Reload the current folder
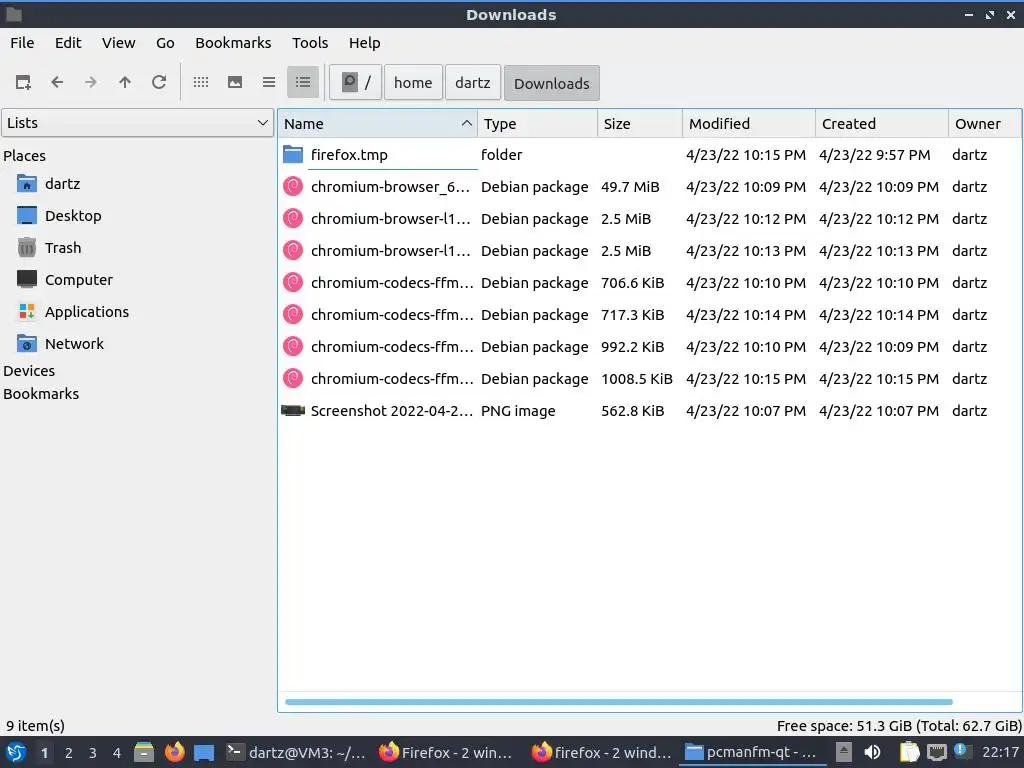 (159, 82)
